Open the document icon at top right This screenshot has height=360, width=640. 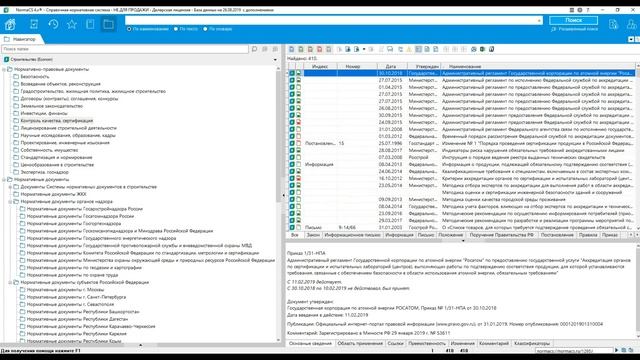click(x=613, y=24)
